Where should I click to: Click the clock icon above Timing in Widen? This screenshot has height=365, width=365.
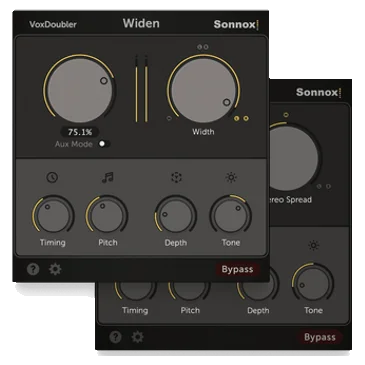[x=52, y=177]
